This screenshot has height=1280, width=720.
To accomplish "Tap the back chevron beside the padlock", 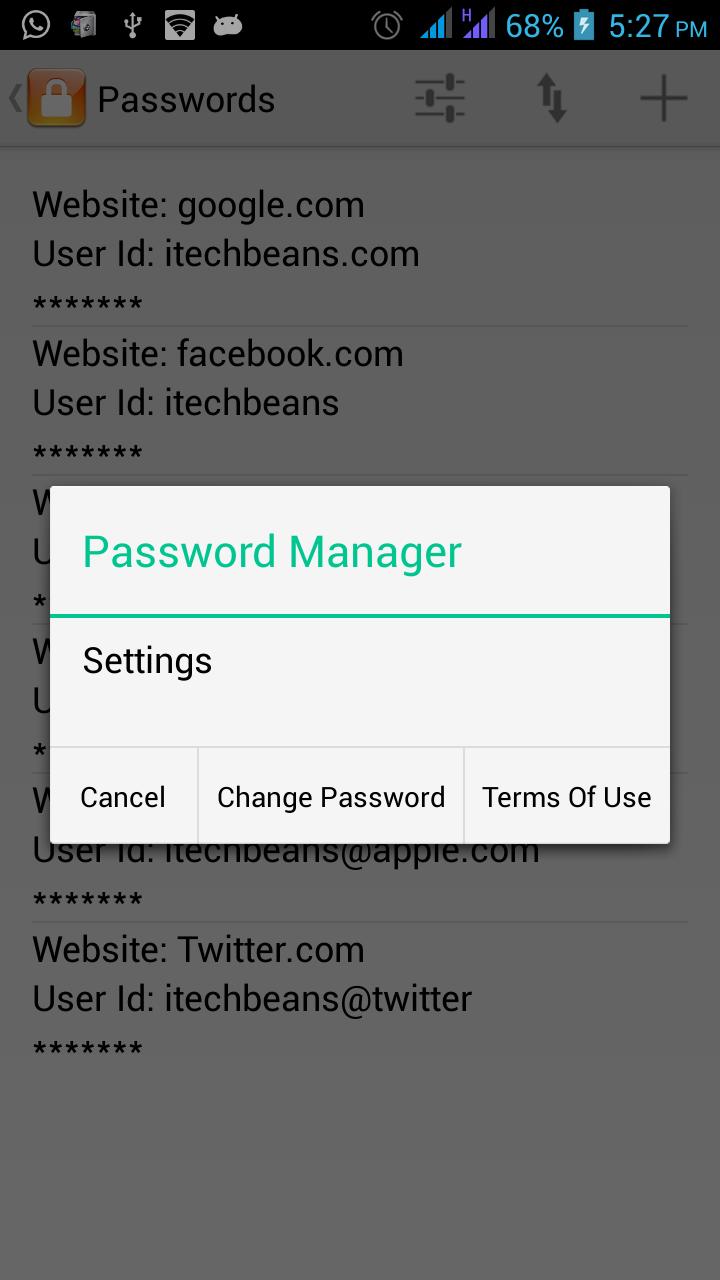I will coord(15,98).
